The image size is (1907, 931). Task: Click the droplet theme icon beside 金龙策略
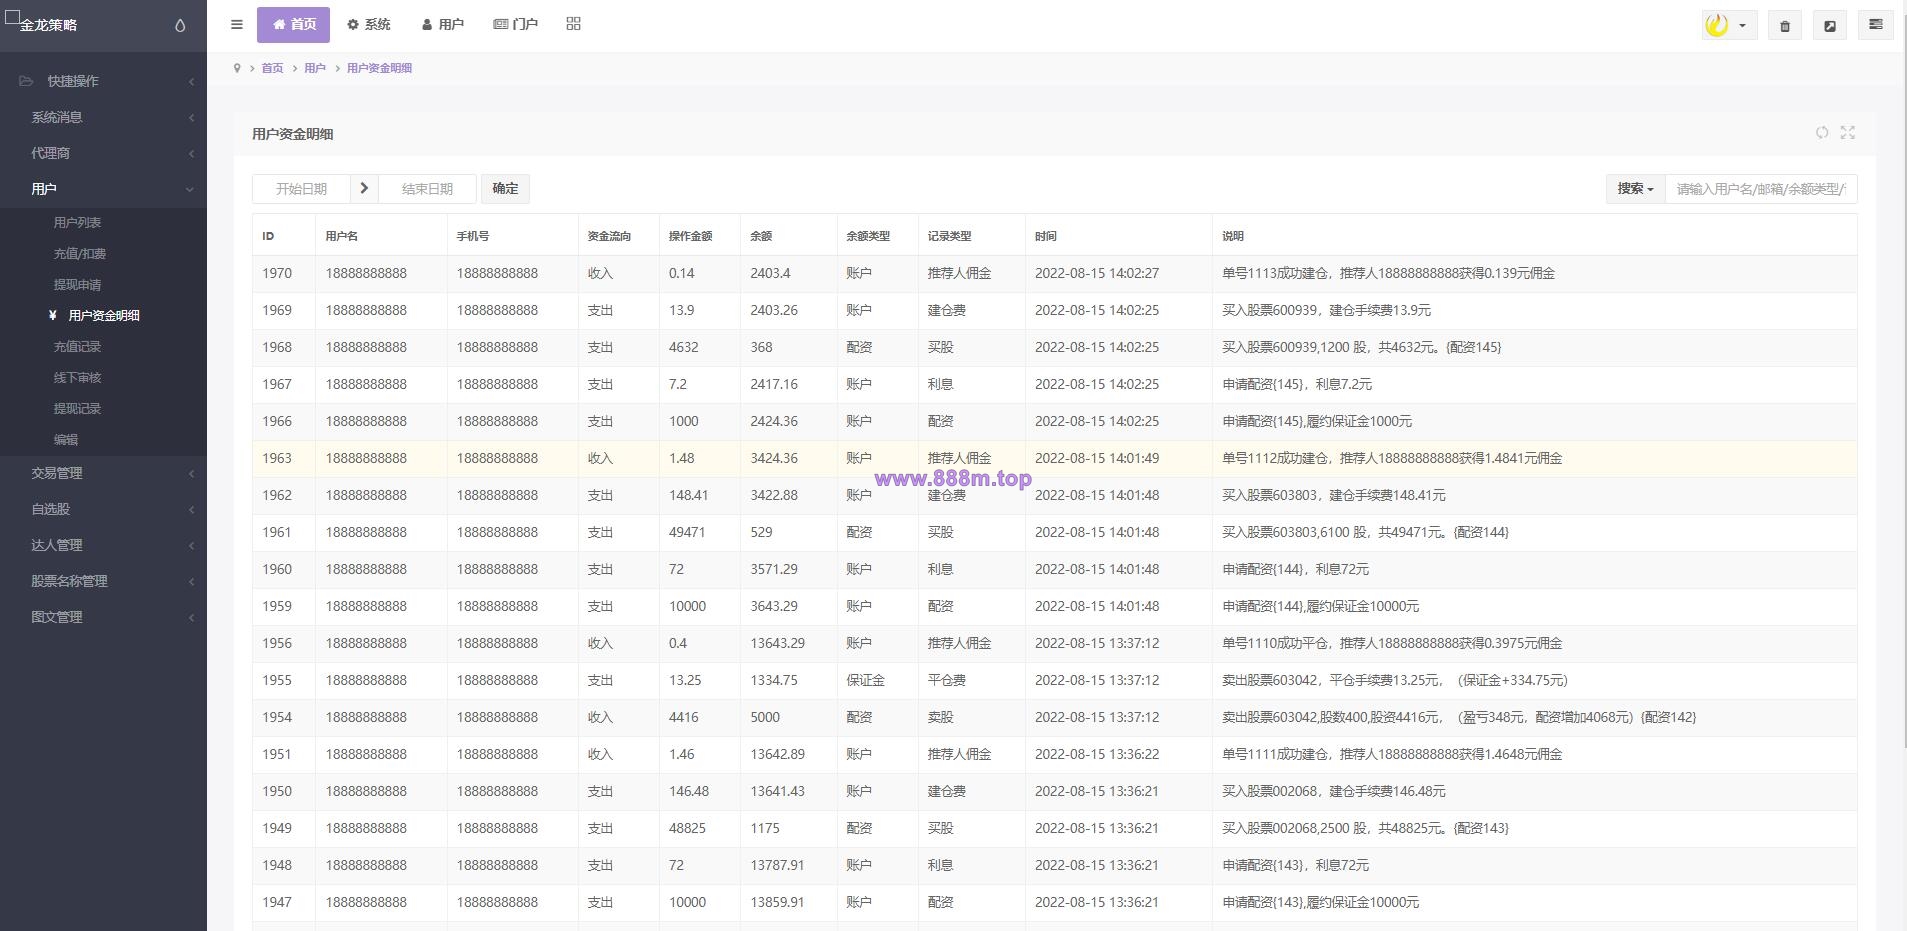coord(180,26)
